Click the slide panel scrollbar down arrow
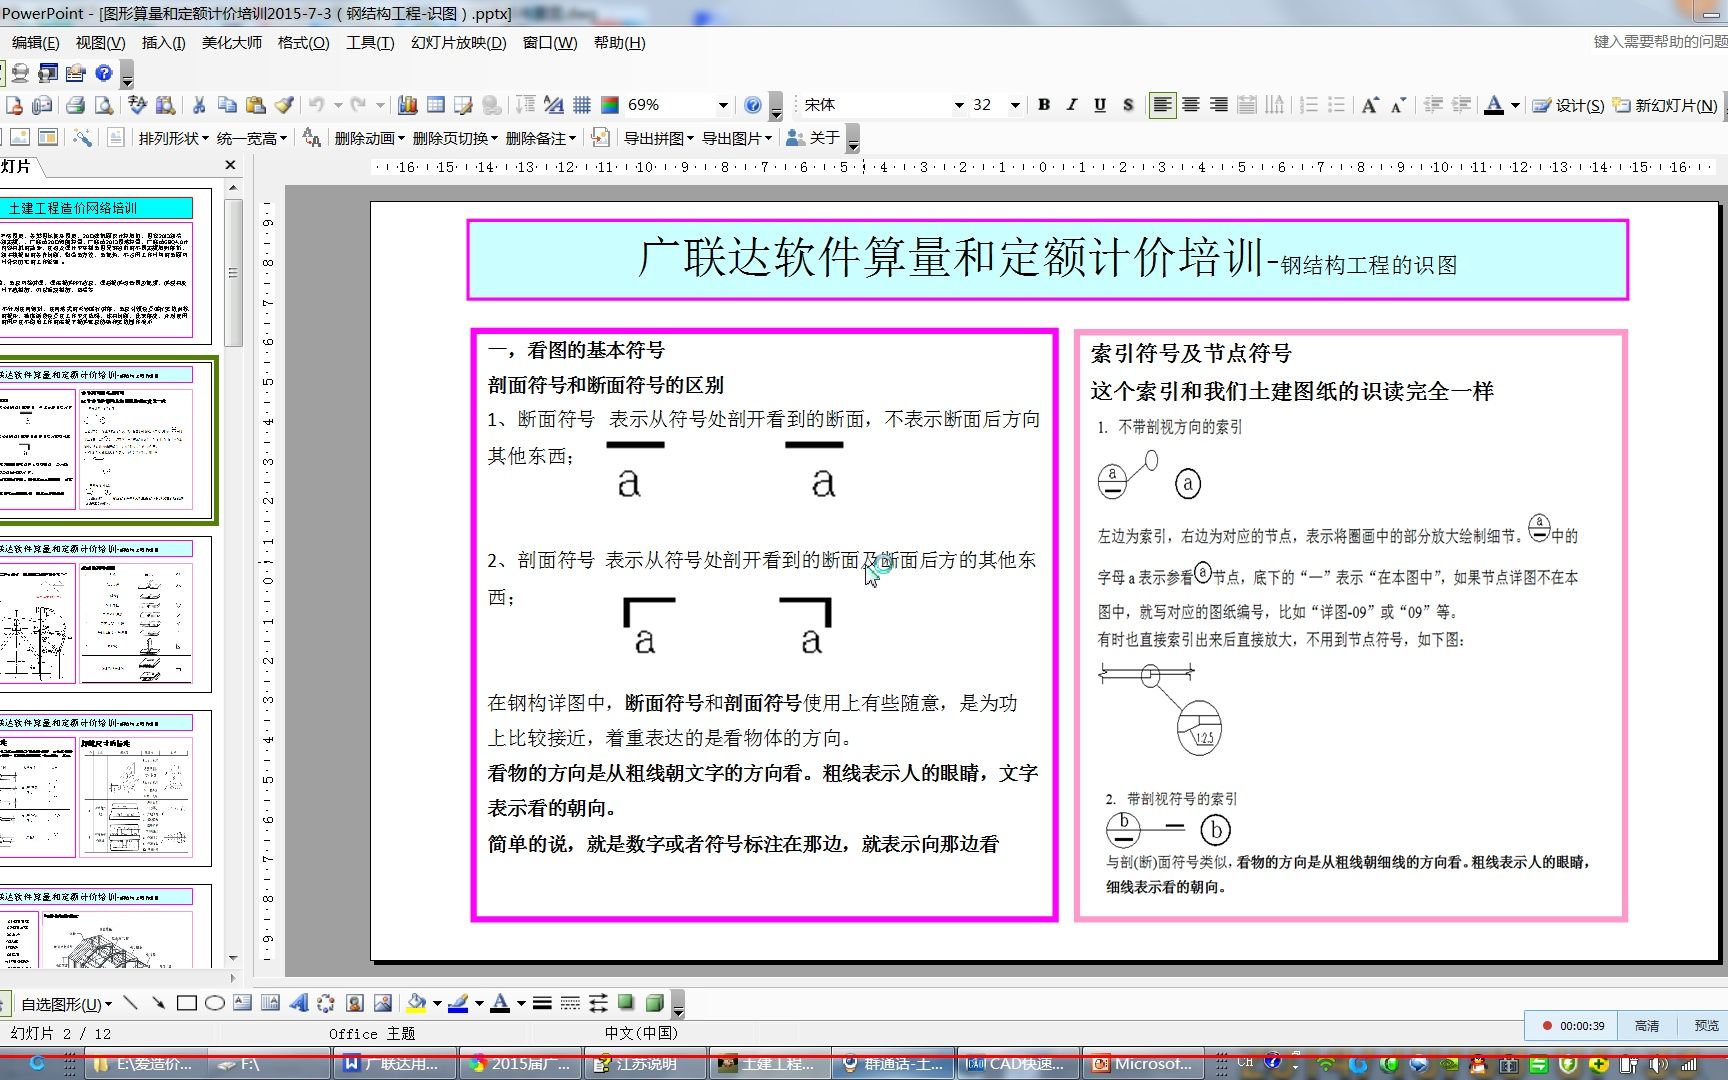 (x=233, y=958)
